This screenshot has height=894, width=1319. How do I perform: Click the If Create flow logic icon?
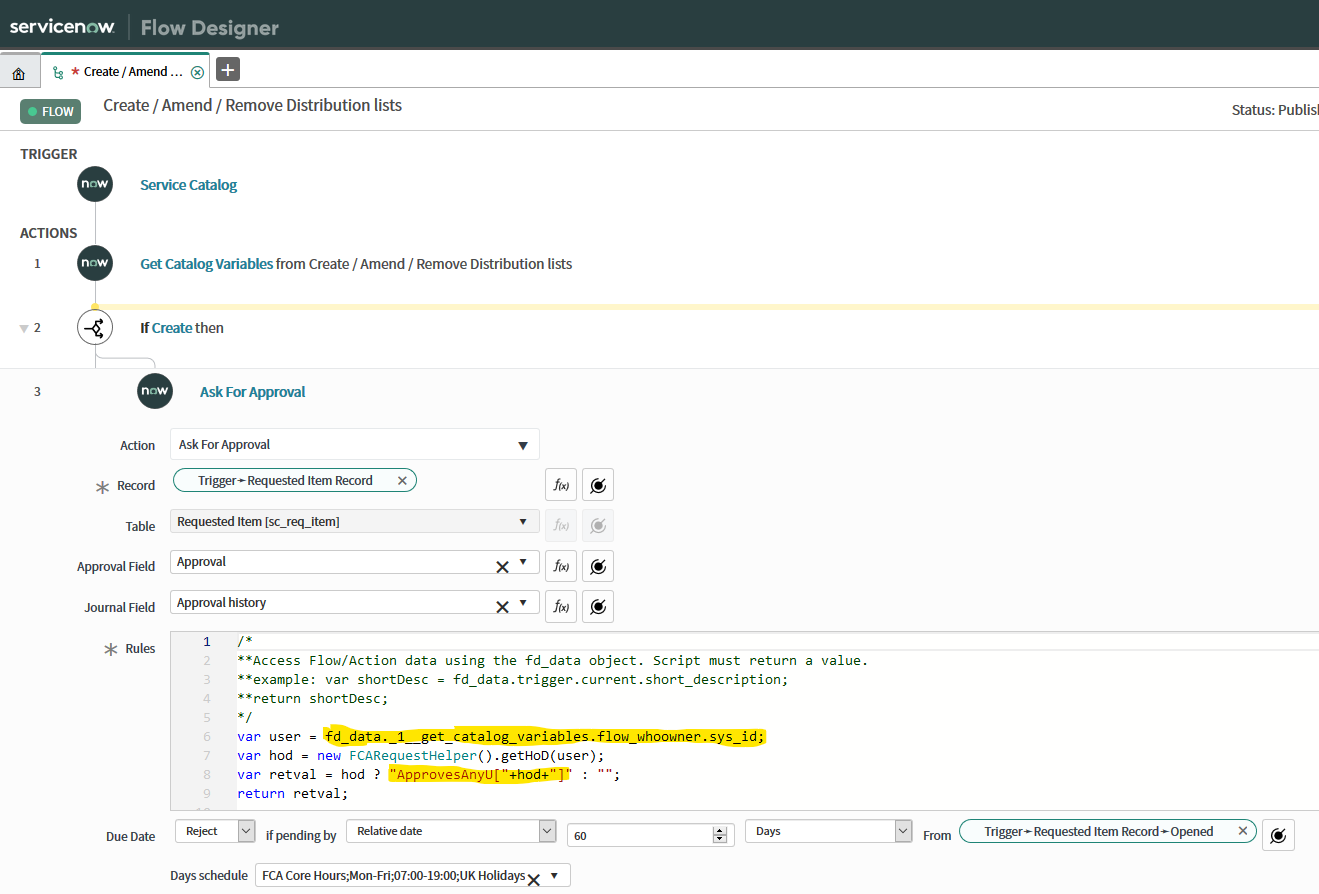point(95,328)
